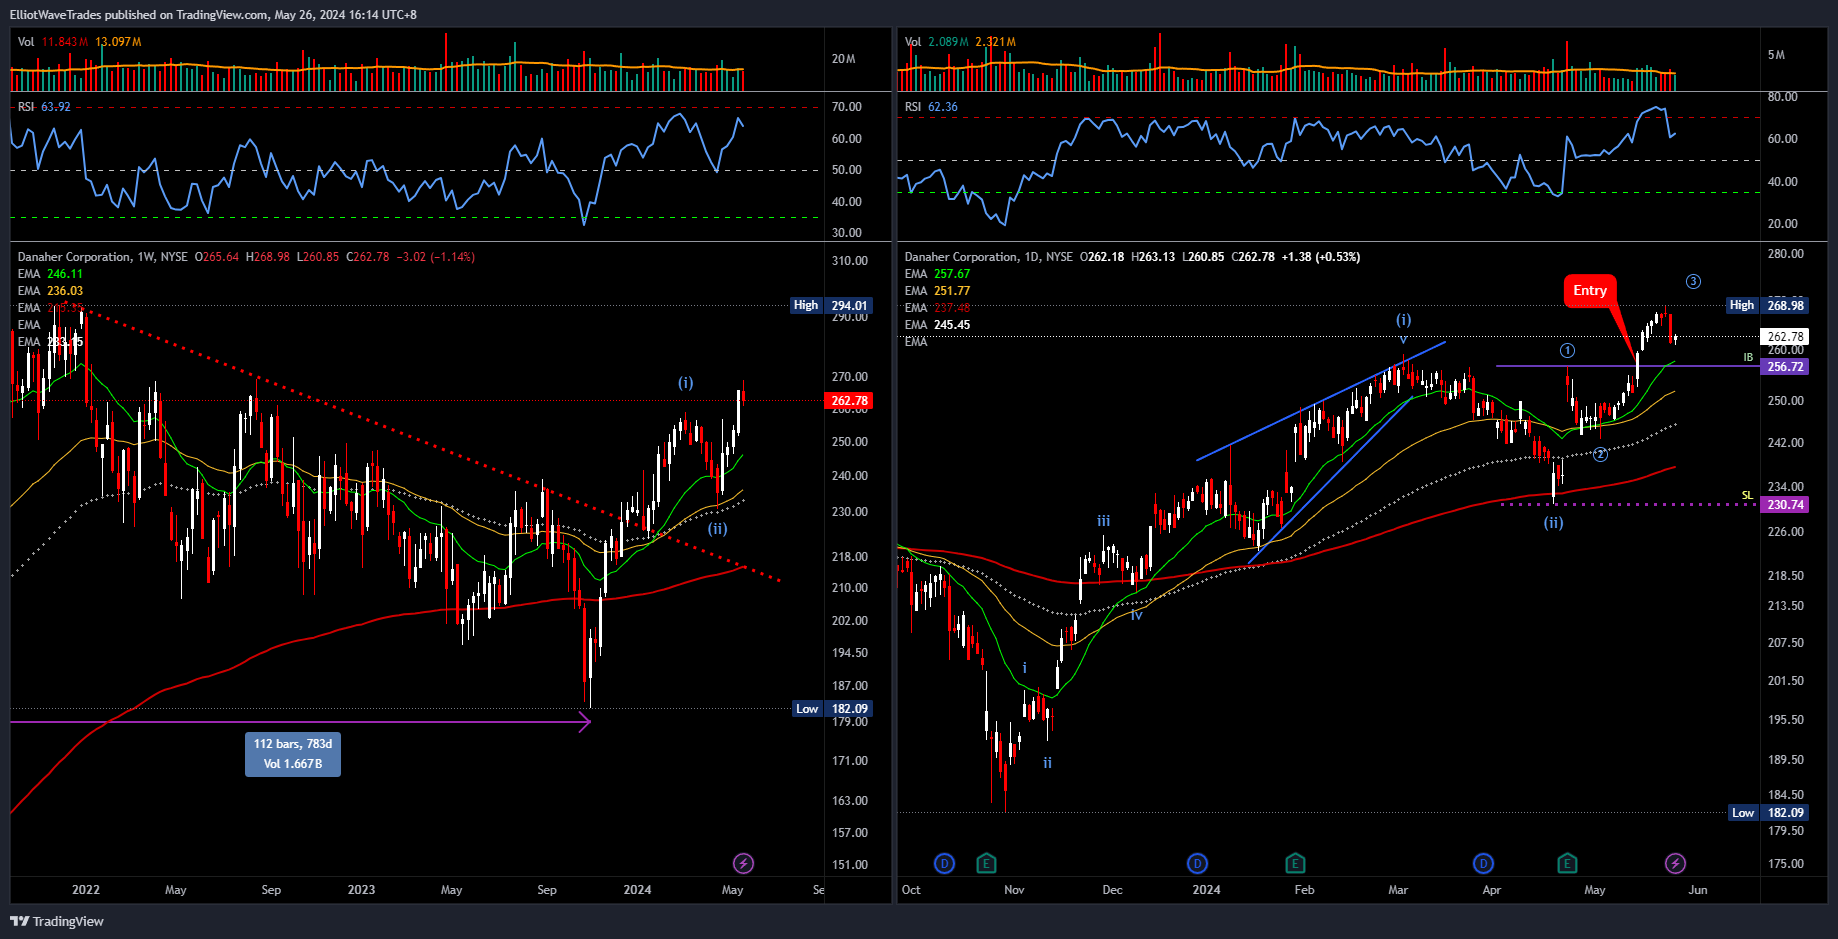The image size is (1838, 939).
Task: Click the EMA 245.45 legend entry
Action: point(937,325)
